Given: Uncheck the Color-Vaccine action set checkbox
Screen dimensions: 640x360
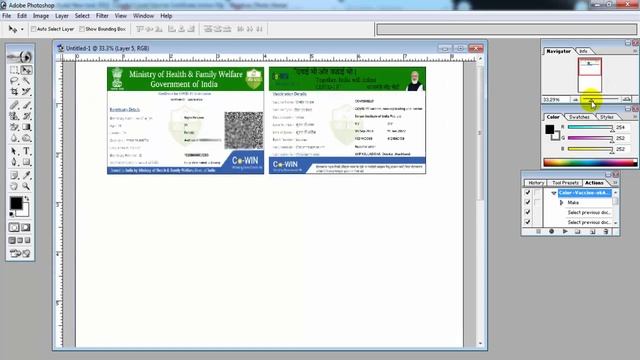Looking at the screenshot, I should (x=527, y=193).
